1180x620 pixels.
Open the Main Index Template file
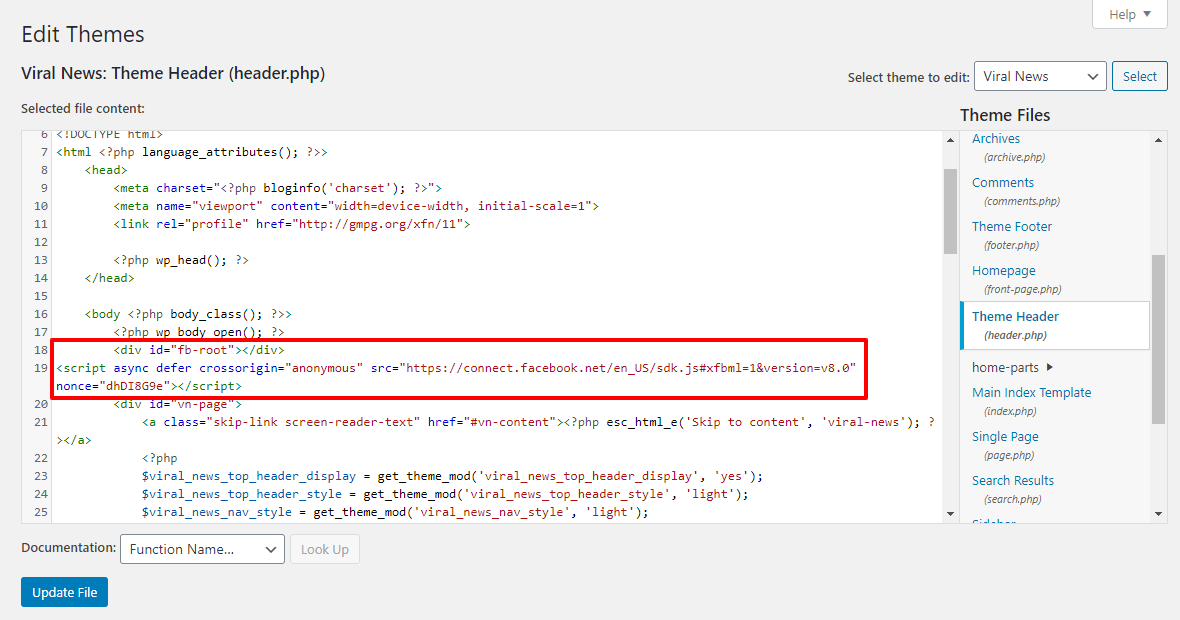coord(1031,393)
